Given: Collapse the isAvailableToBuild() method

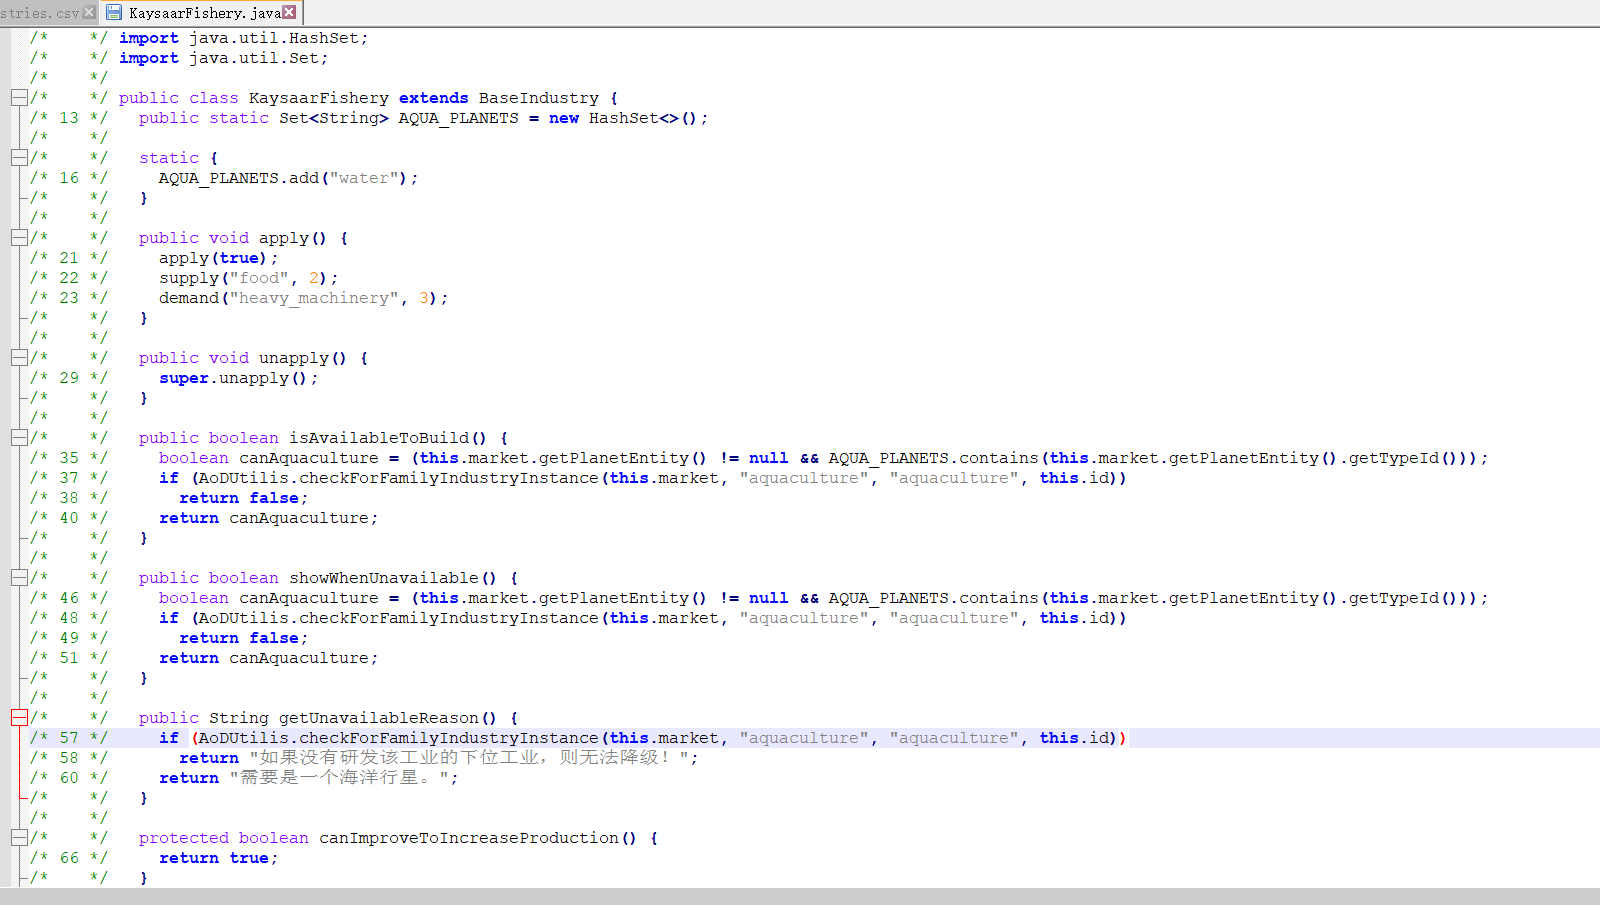Looking at the screenshot, I should pos(19,438).
